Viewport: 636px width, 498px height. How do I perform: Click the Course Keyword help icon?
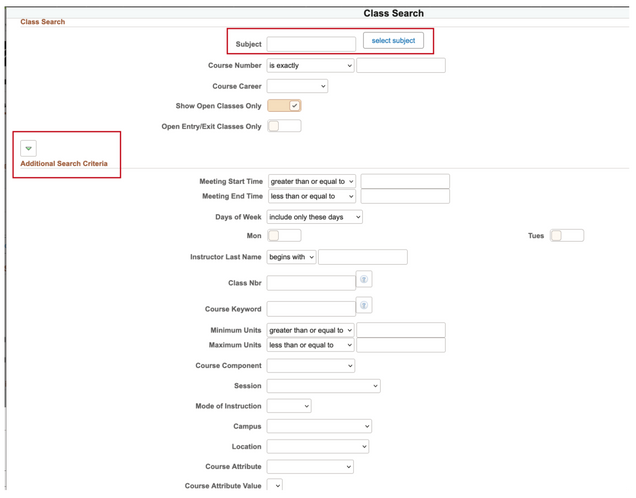(x=364, y=305)
